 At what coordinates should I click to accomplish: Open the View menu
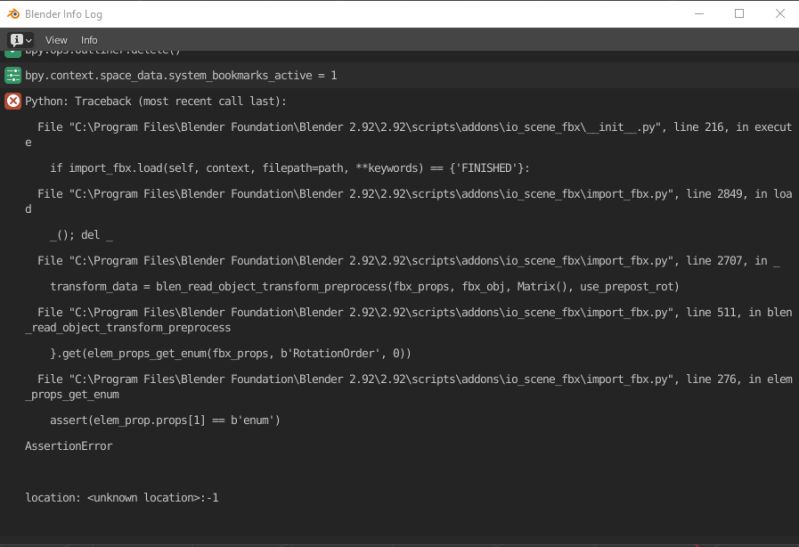(56, 40)
